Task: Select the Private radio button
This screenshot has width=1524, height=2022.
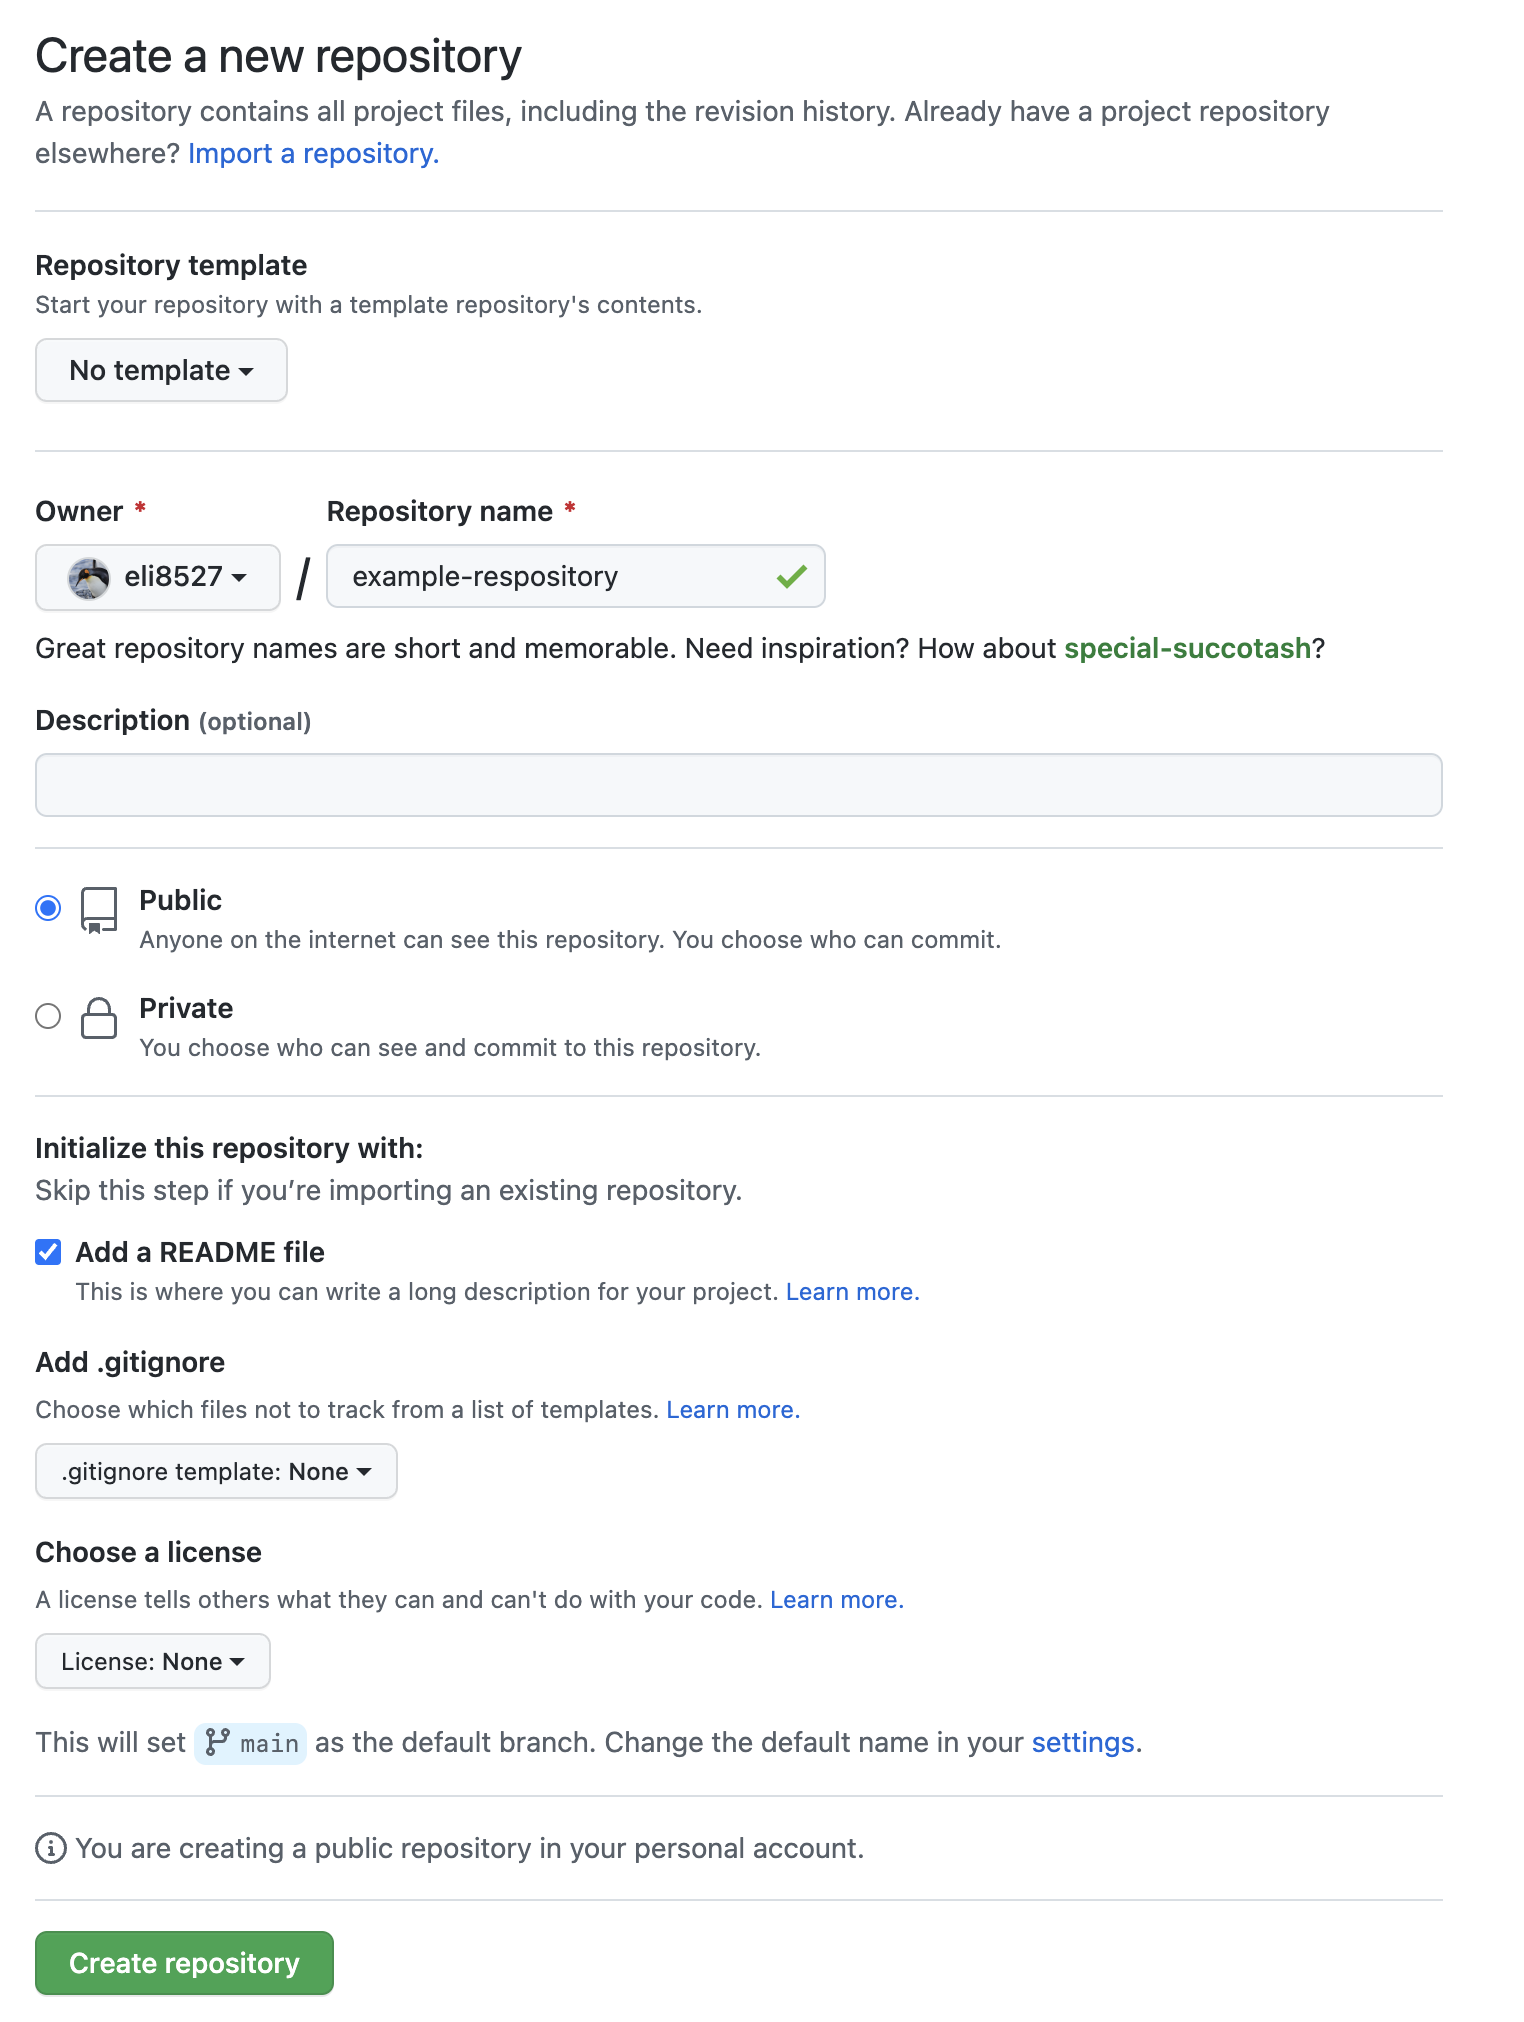Action: pyautogui.click(x=48, y=1016)
